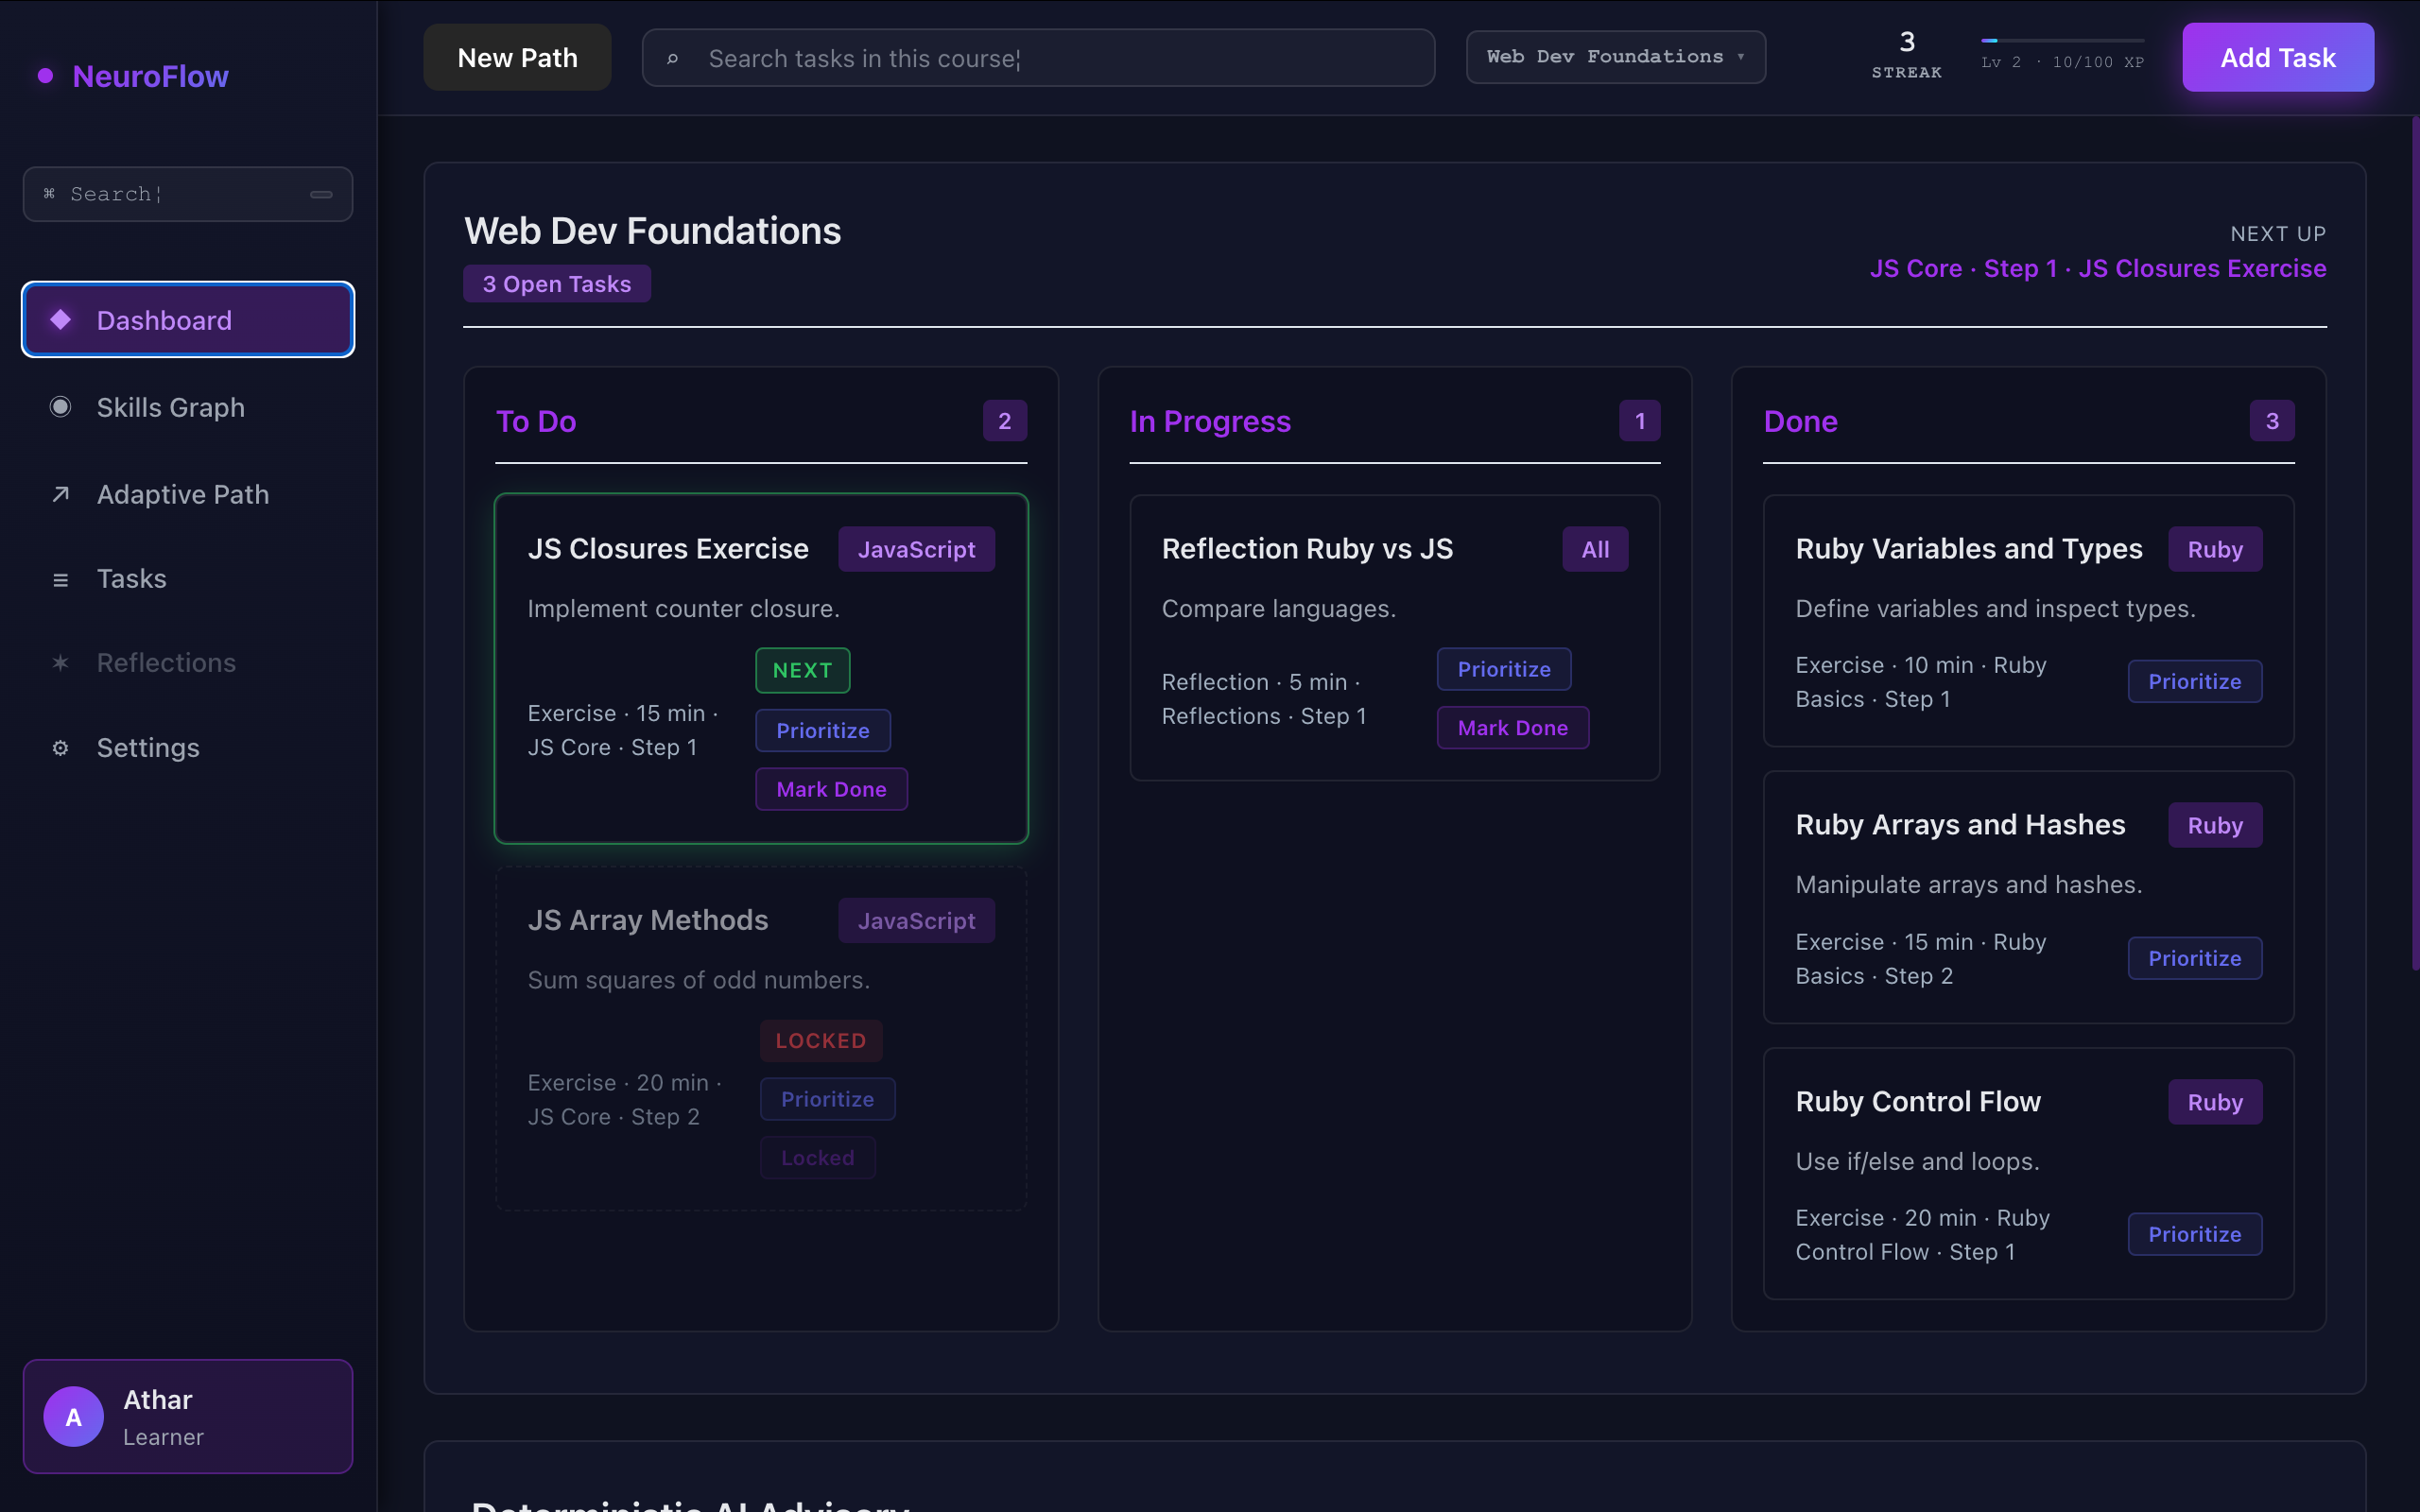Viewport: 2420px width, 1512px height.
Task: Click the magnifier icon in course search
Action: click(x=673, y=59)
